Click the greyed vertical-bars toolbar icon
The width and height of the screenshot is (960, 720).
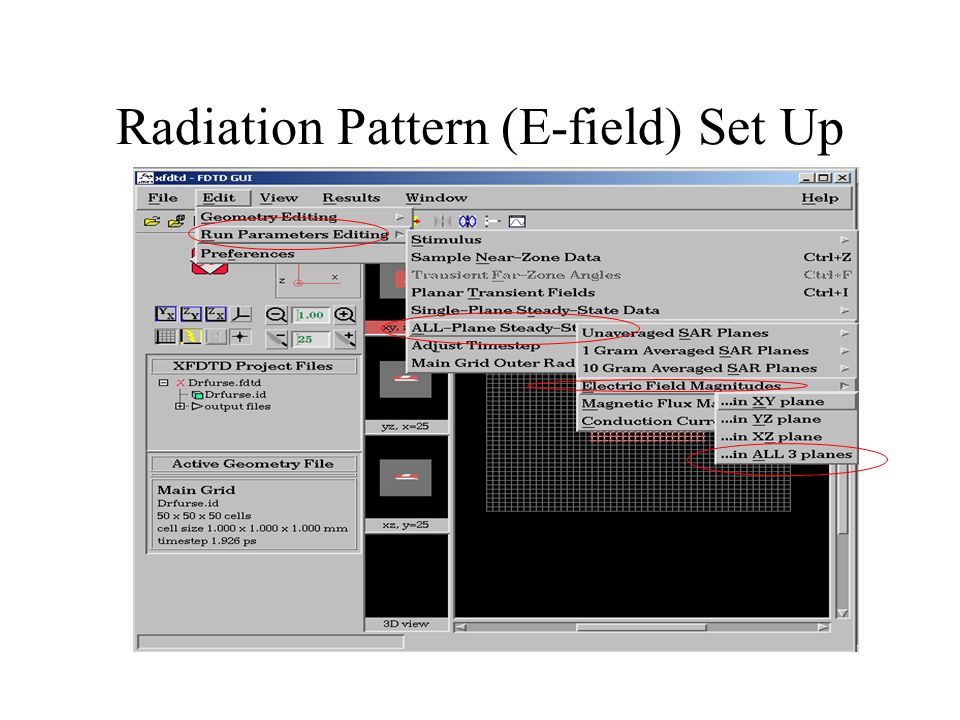[x=442, y=221]
